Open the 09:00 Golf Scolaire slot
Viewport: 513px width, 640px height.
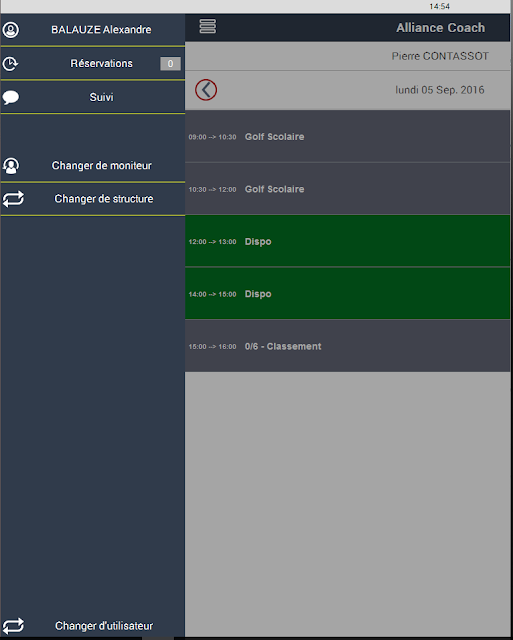(347, 136)
